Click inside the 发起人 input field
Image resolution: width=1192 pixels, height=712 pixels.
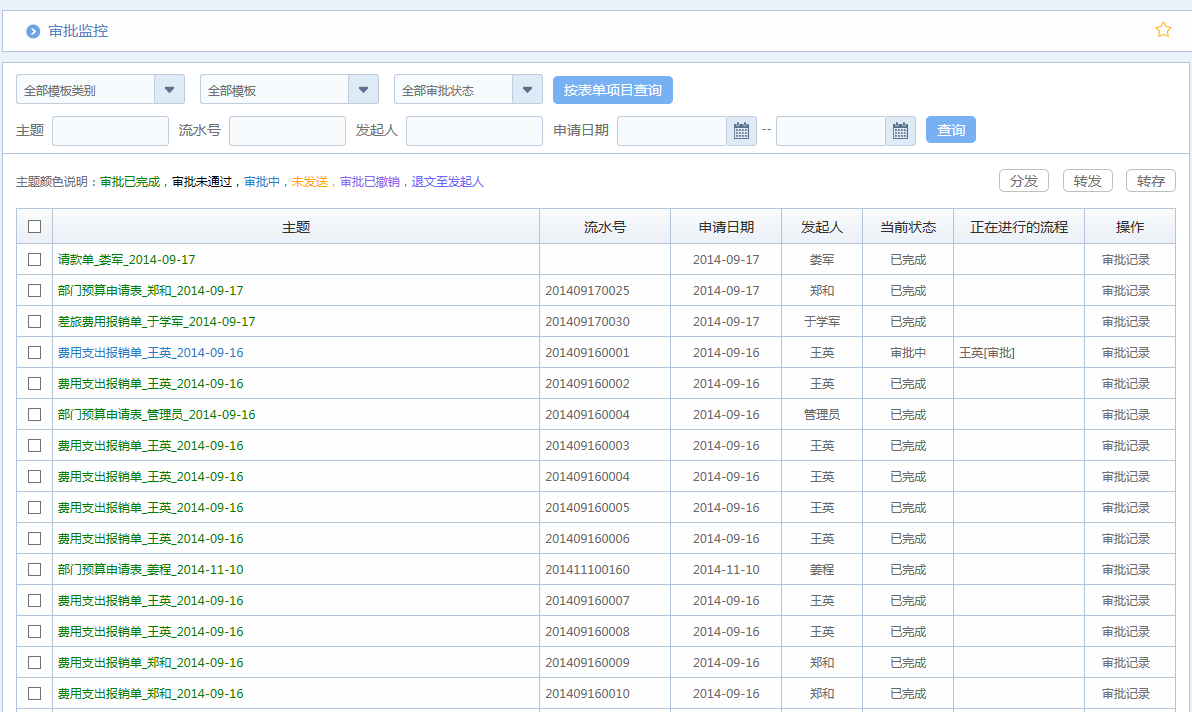point(474,130)
